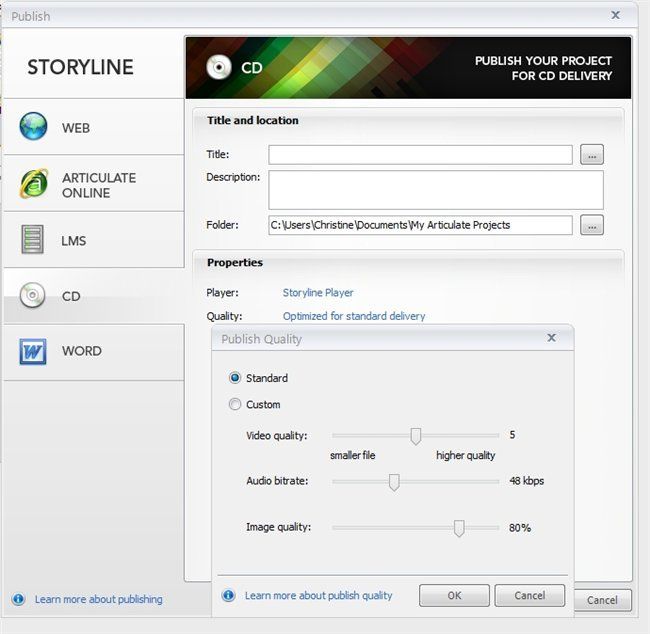The height and width of the screenshot is (634, 650).
Task: Click into the Title input field
Action: click(420, 155)
